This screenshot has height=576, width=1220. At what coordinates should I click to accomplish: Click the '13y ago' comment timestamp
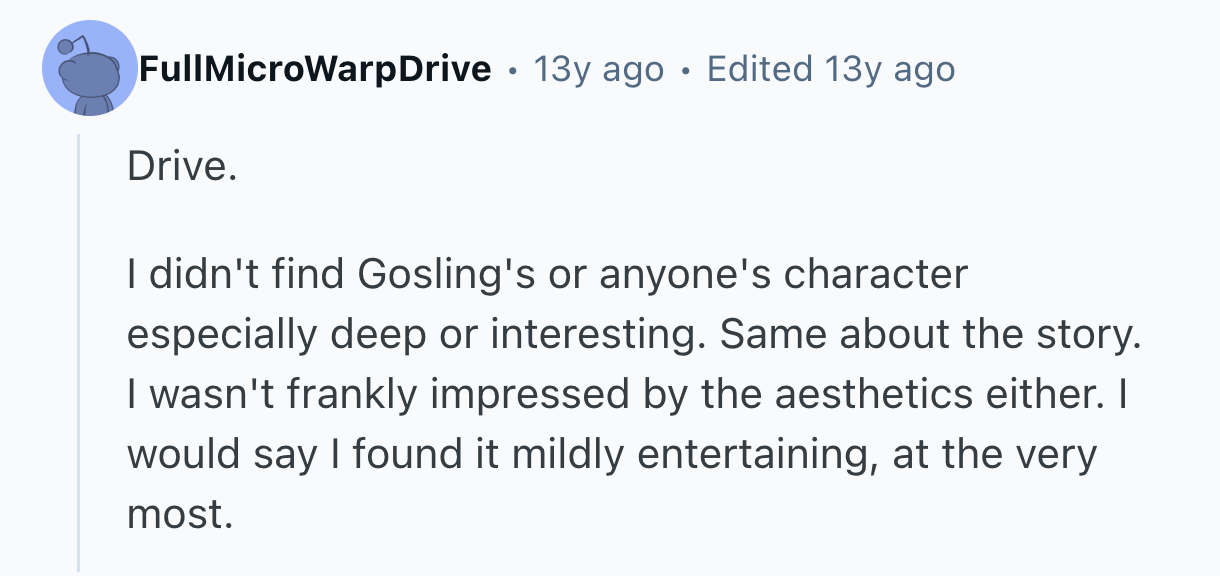point(598,69)
